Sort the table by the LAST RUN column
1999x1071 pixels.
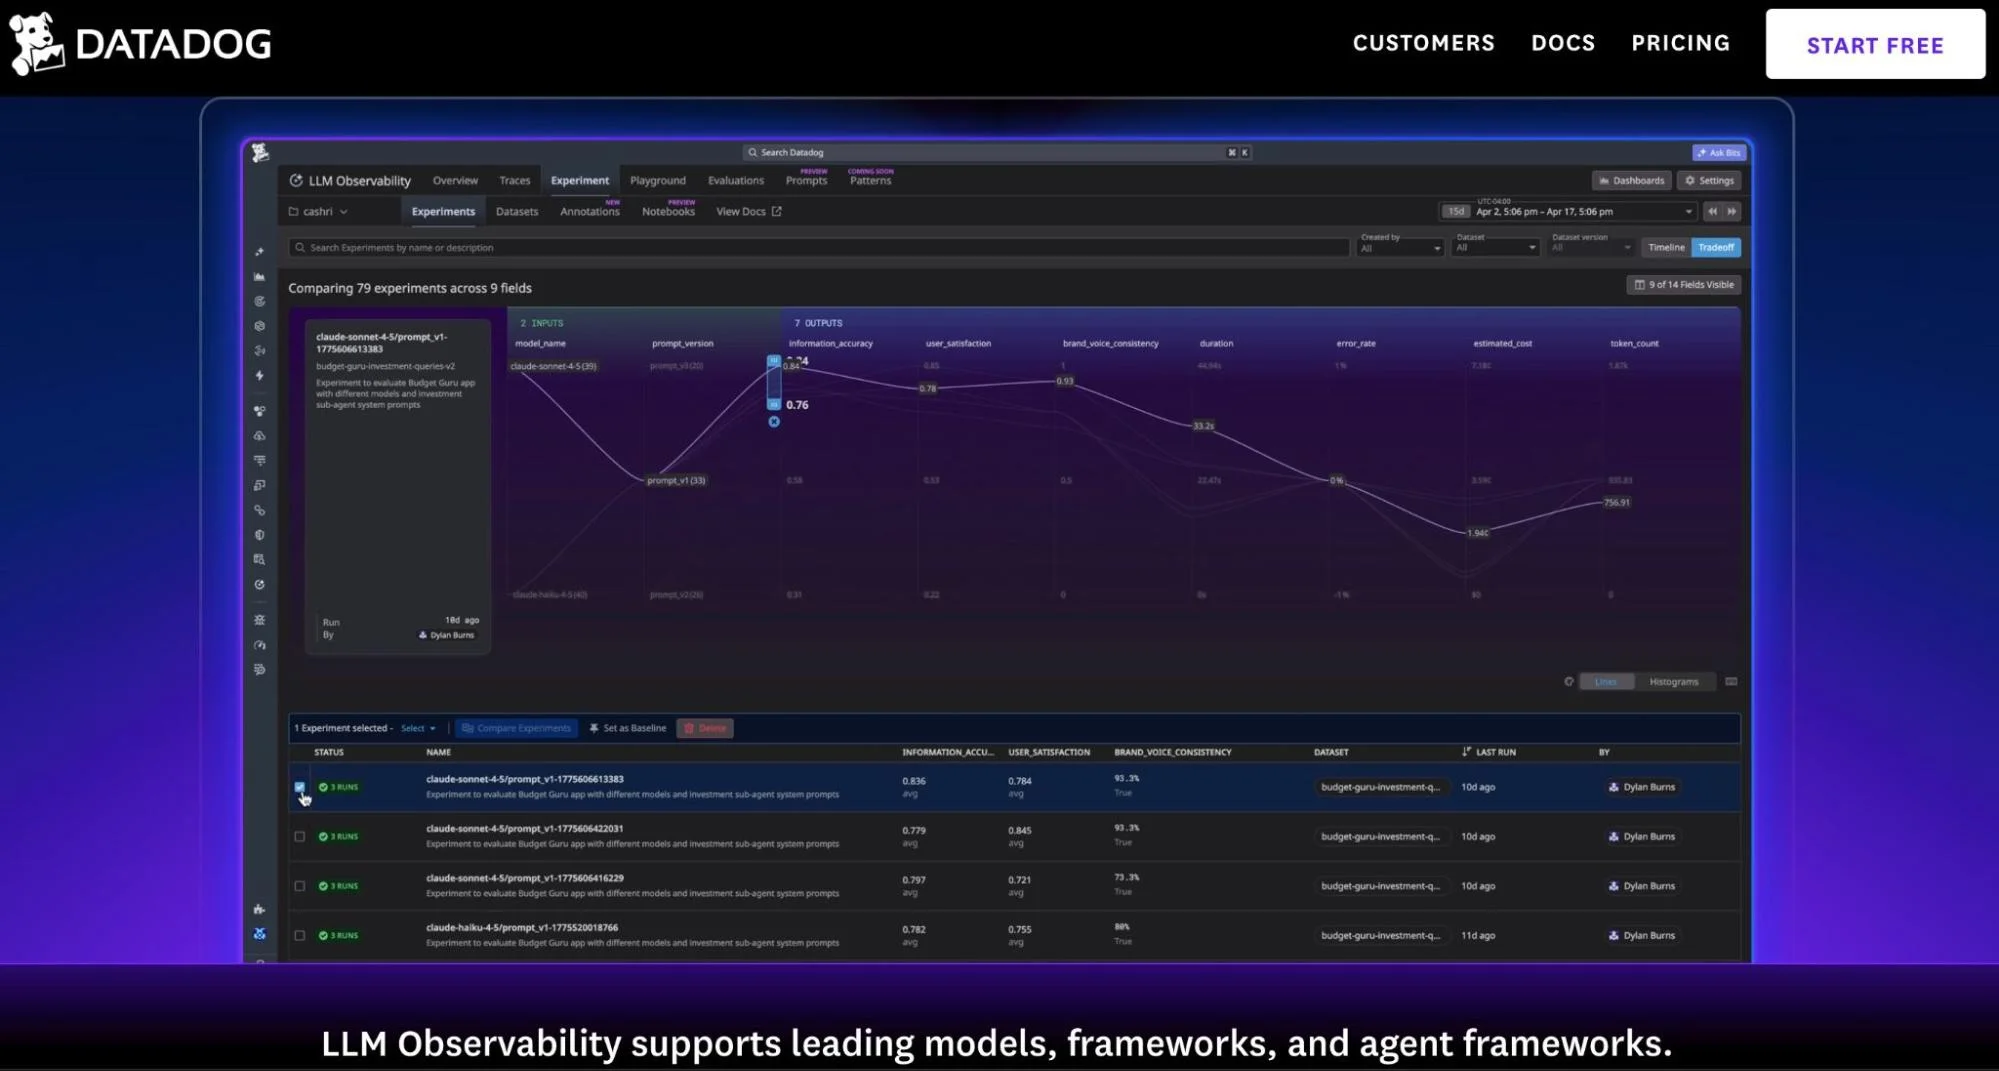(1489, 752)
